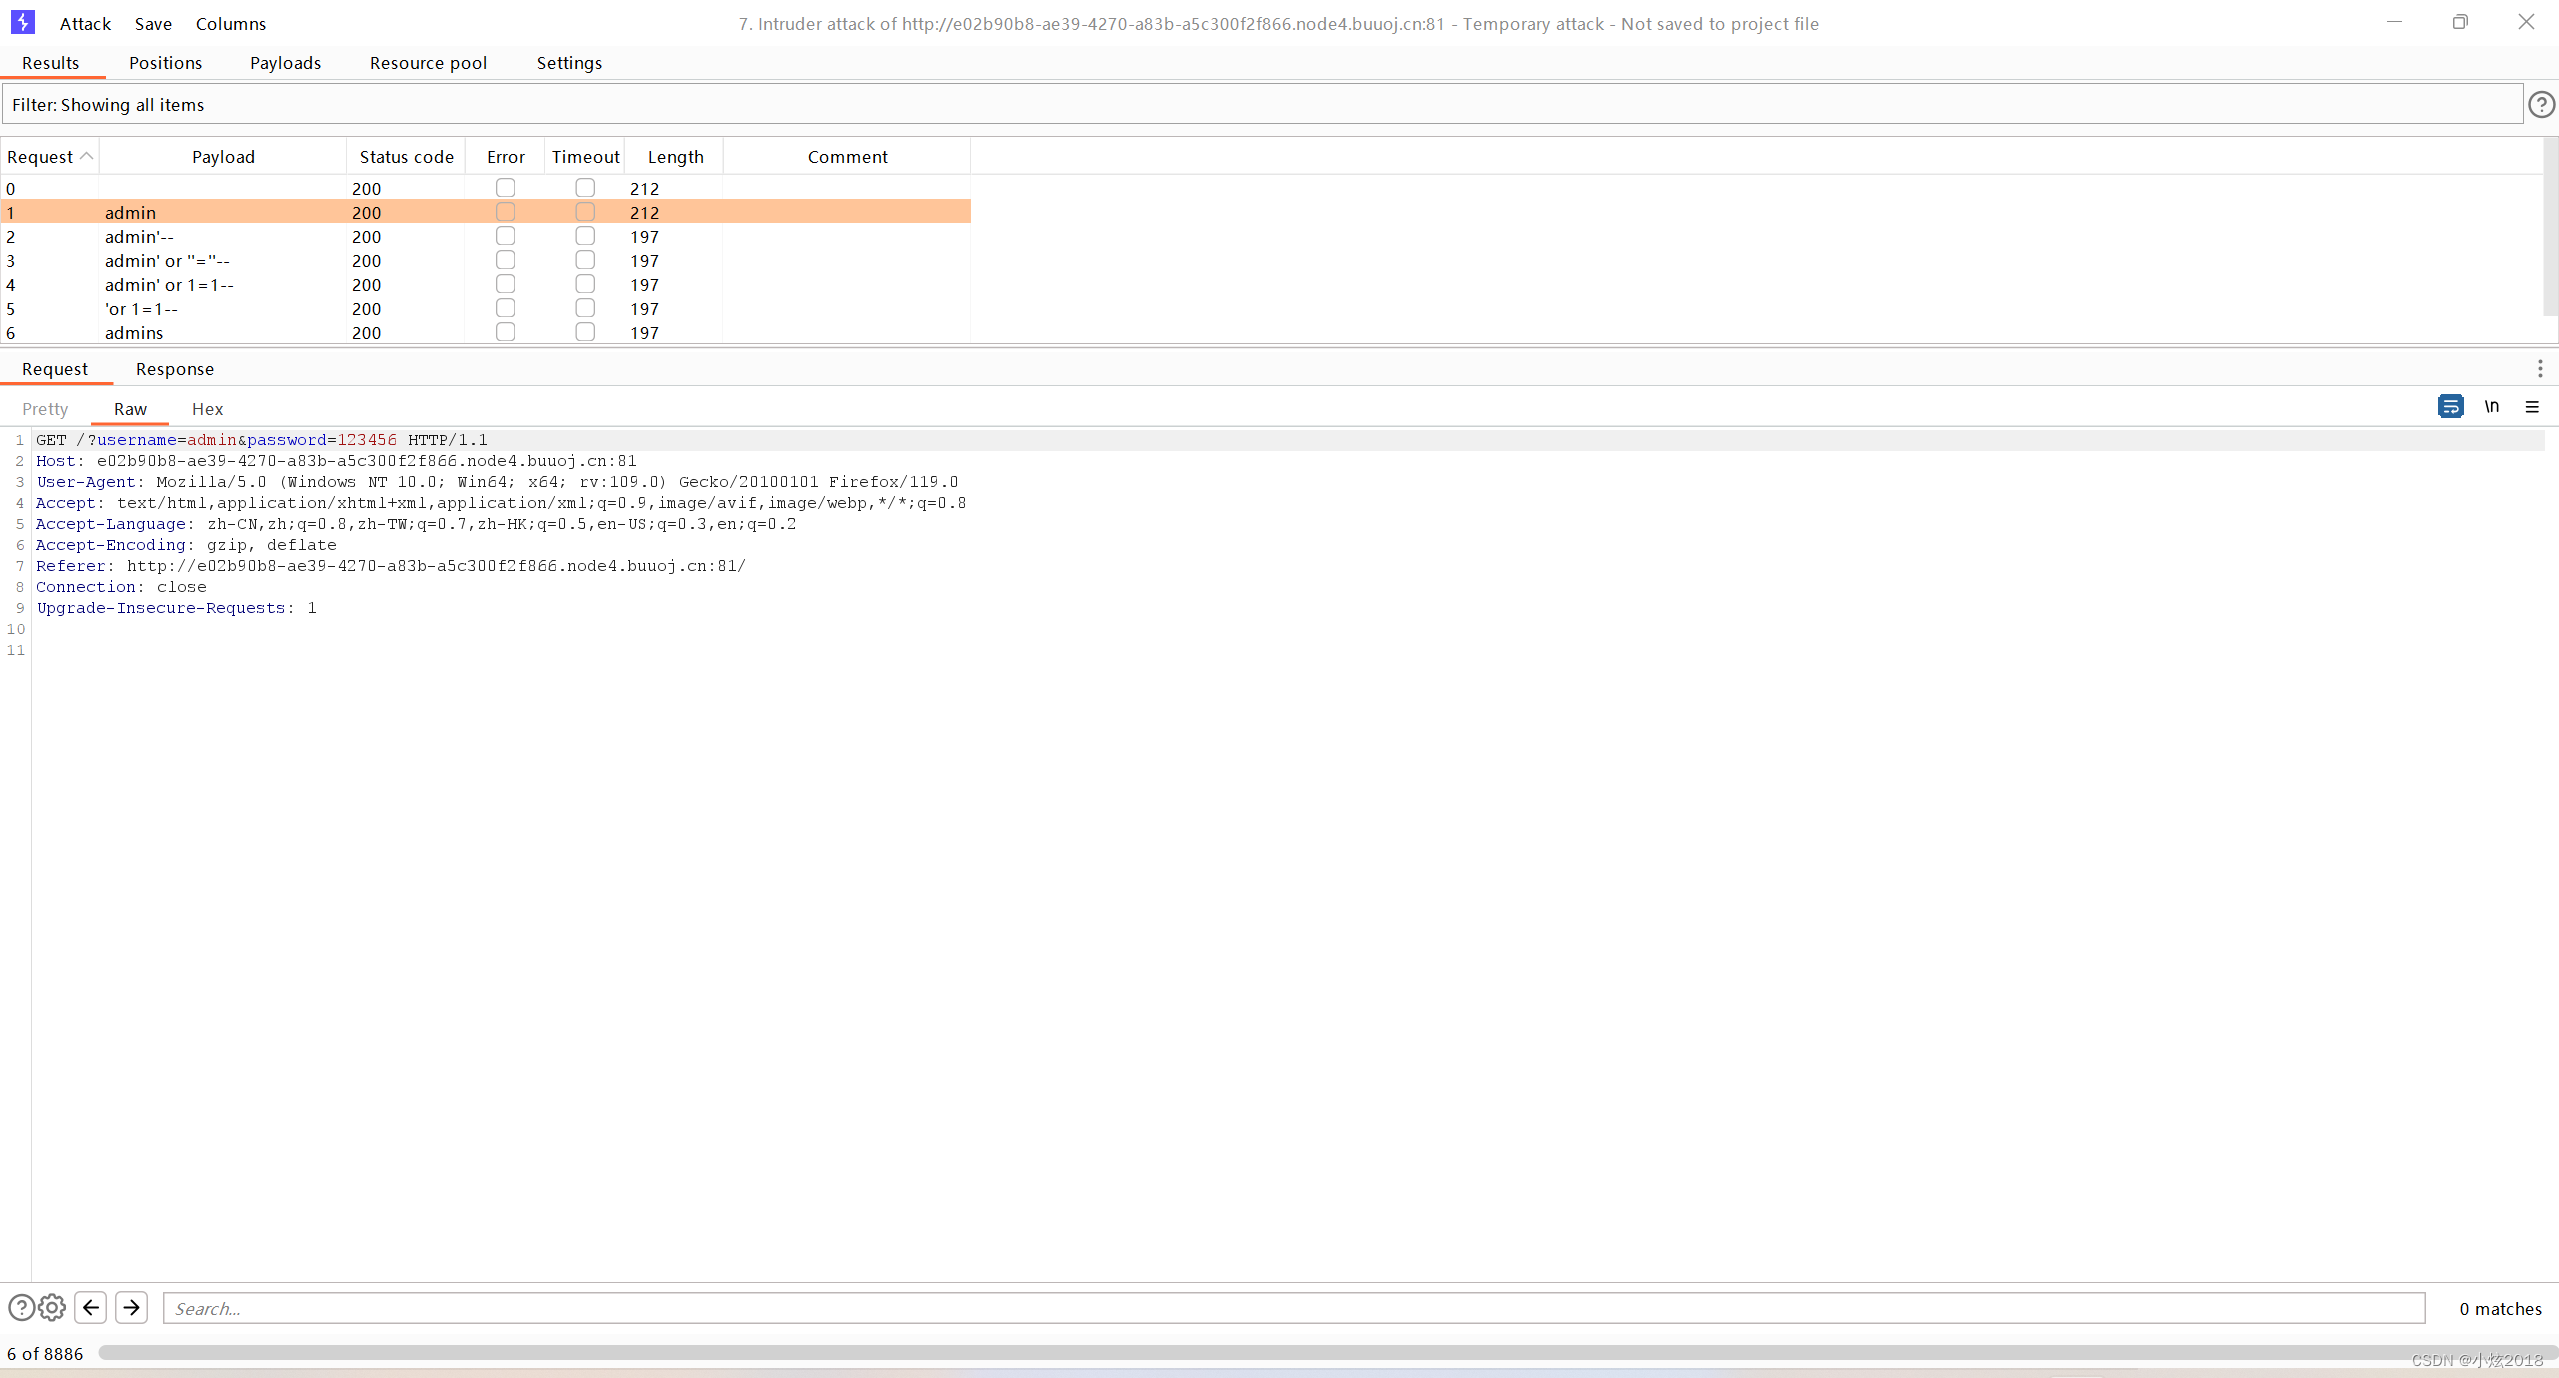Open the message editor hamburger menu icon
2559x1378 pixels.
[2532, 407]
